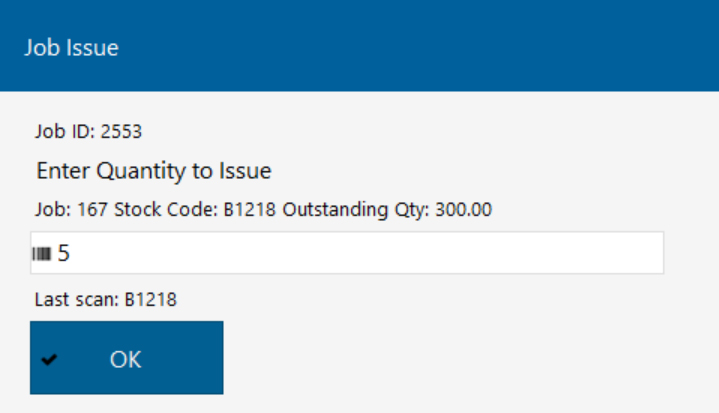Click the barcode scanner icon in quantity field
719x413 pixels.
pyautogui.click(x=42, y=253)
